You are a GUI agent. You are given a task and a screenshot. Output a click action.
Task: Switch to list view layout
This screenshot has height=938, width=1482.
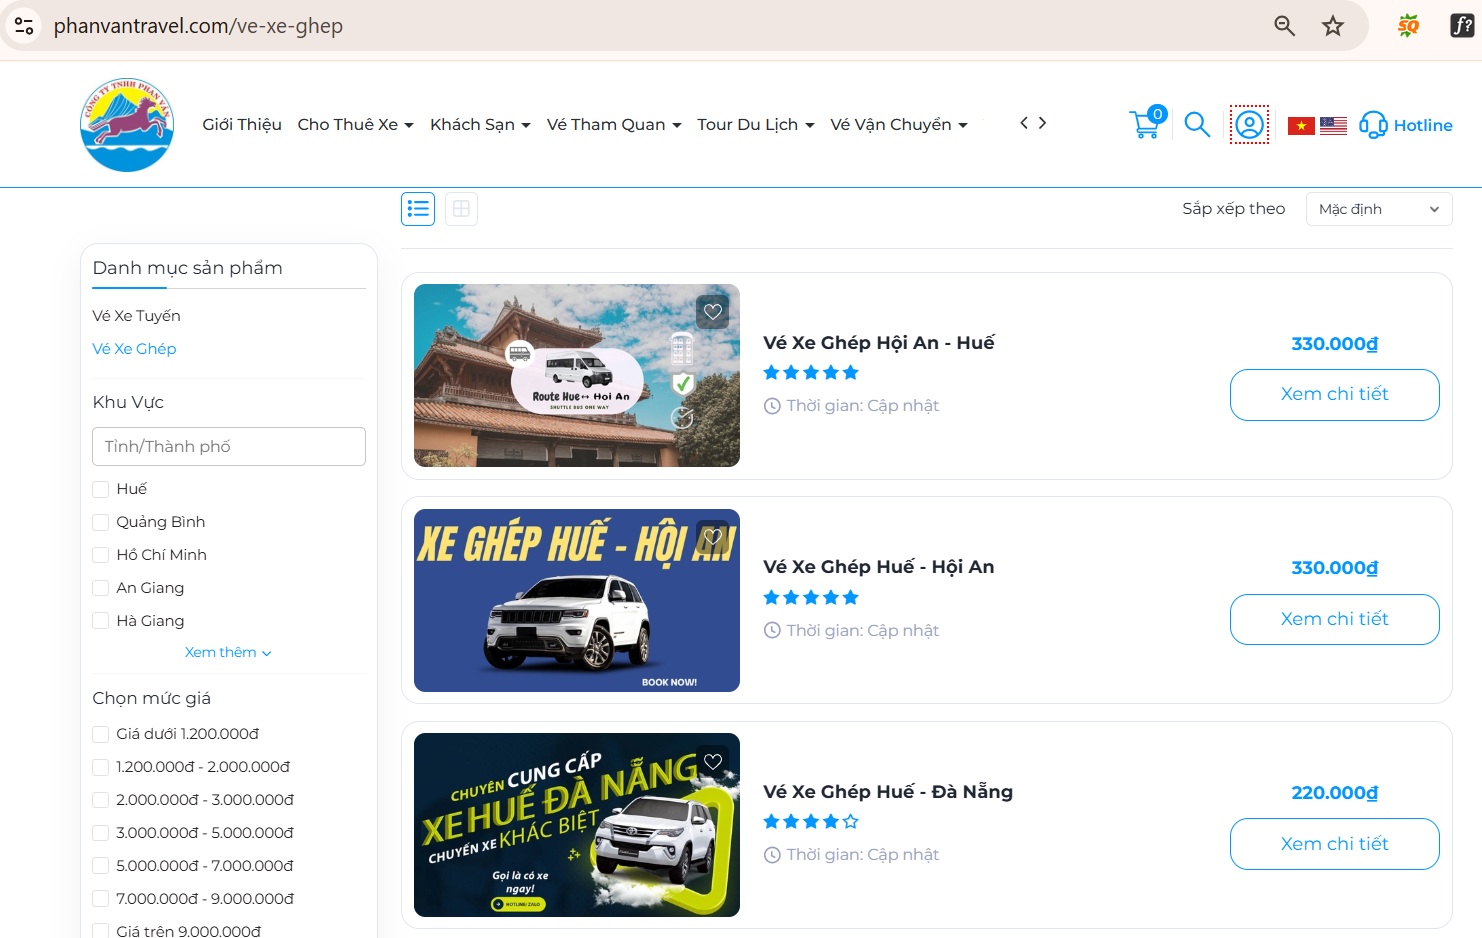click(x=418, y=209)
